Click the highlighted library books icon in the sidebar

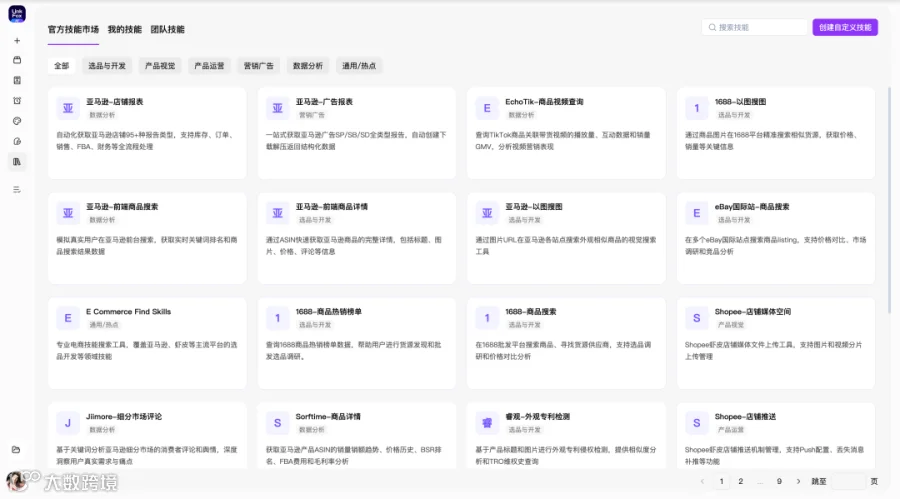point(17,162)
